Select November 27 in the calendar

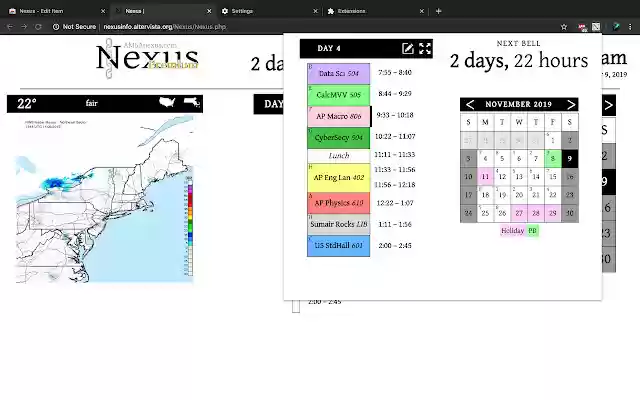[x=519, y=213]
